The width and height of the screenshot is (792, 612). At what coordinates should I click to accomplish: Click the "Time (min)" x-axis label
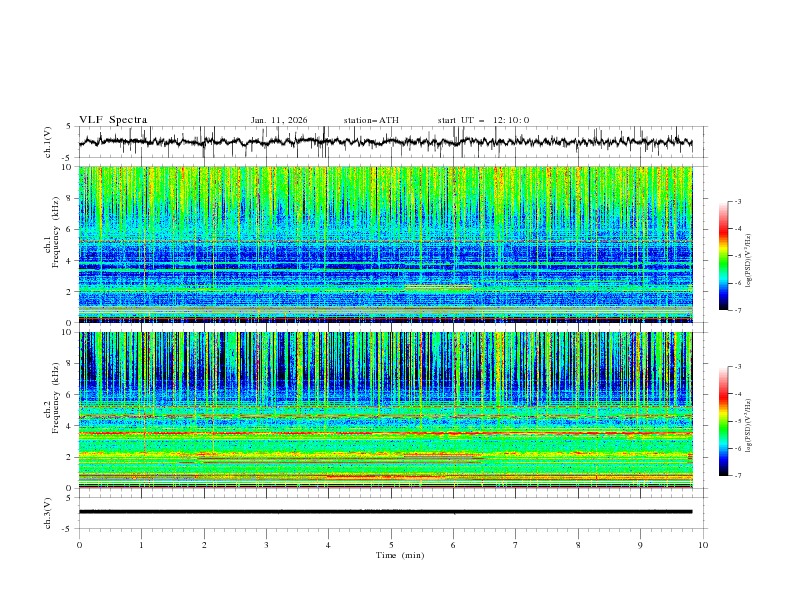tap(400, 555)
